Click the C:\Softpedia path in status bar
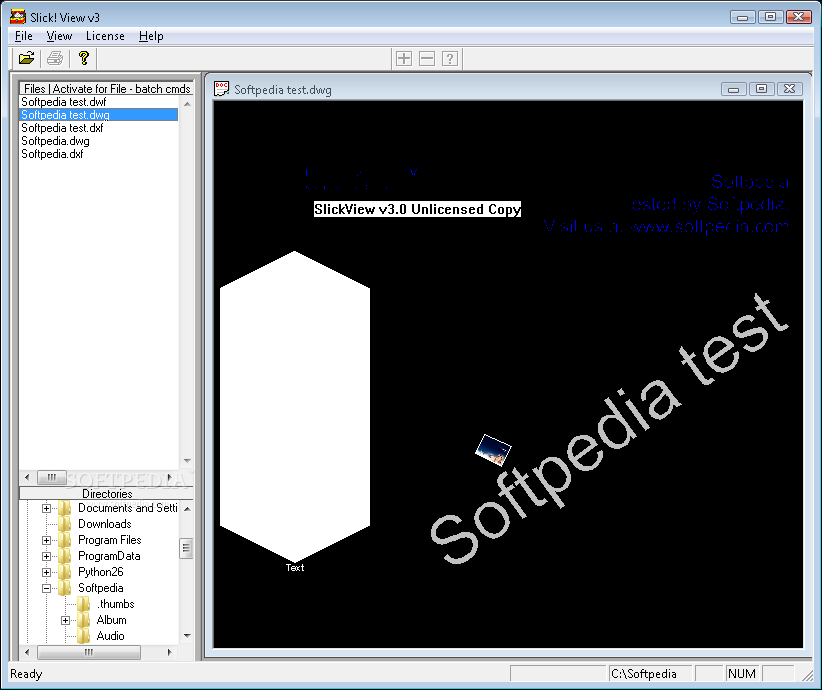This screenshot has width=822, height=690. coord(644,674)
